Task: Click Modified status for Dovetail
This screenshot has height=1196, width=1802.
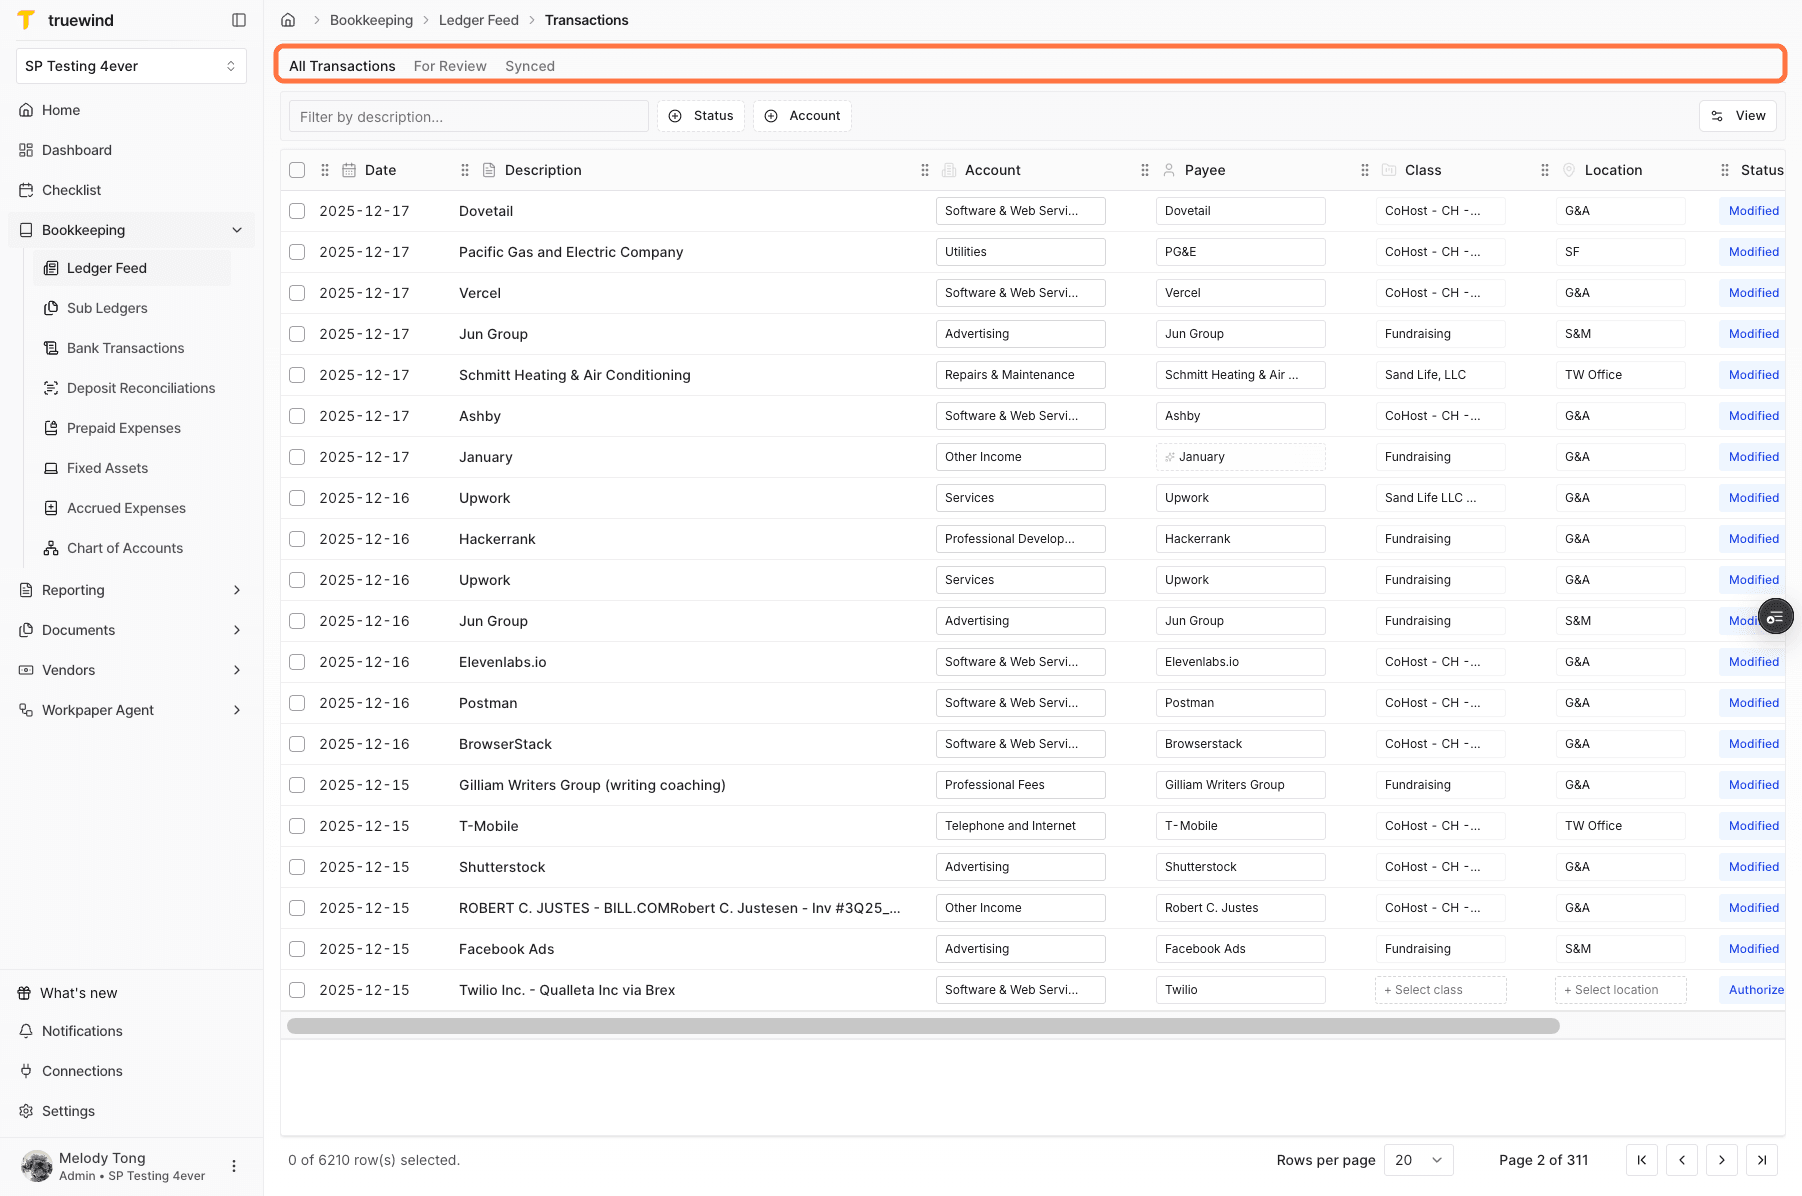Action: pos(1754,211)
